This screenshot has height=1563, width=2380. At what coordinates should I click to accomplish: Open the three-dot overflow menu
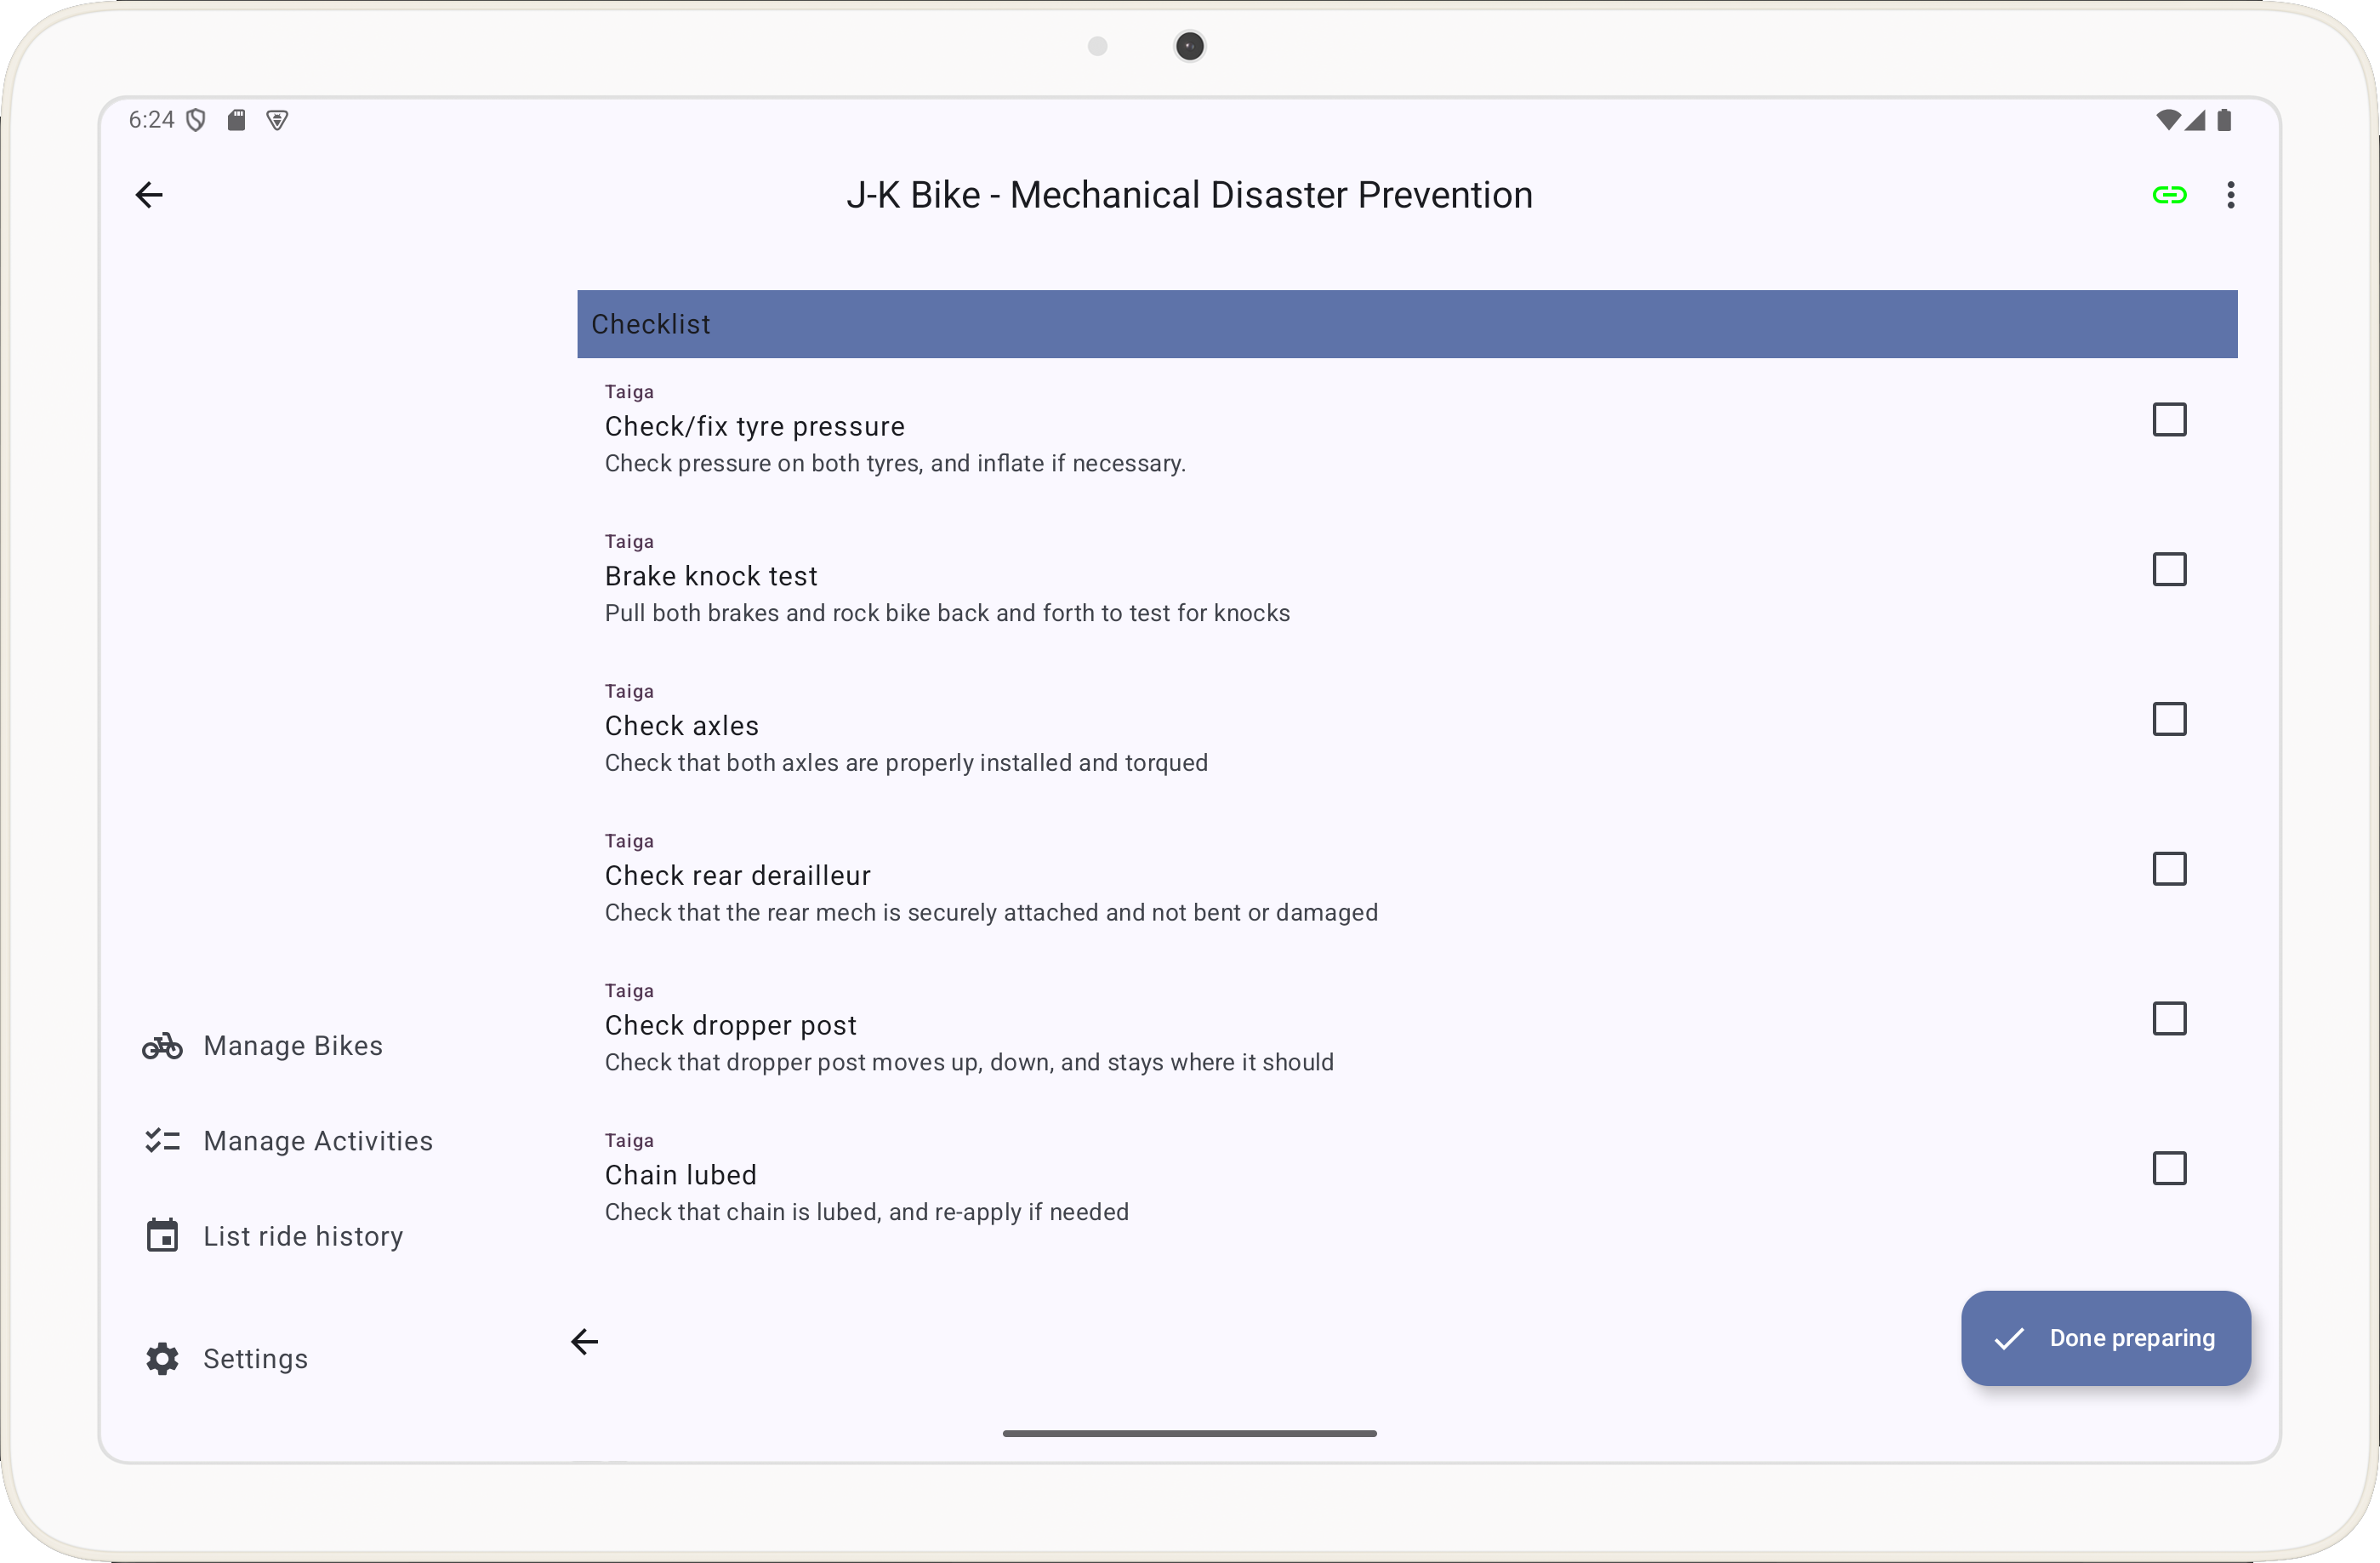[x=2230, y=195]
